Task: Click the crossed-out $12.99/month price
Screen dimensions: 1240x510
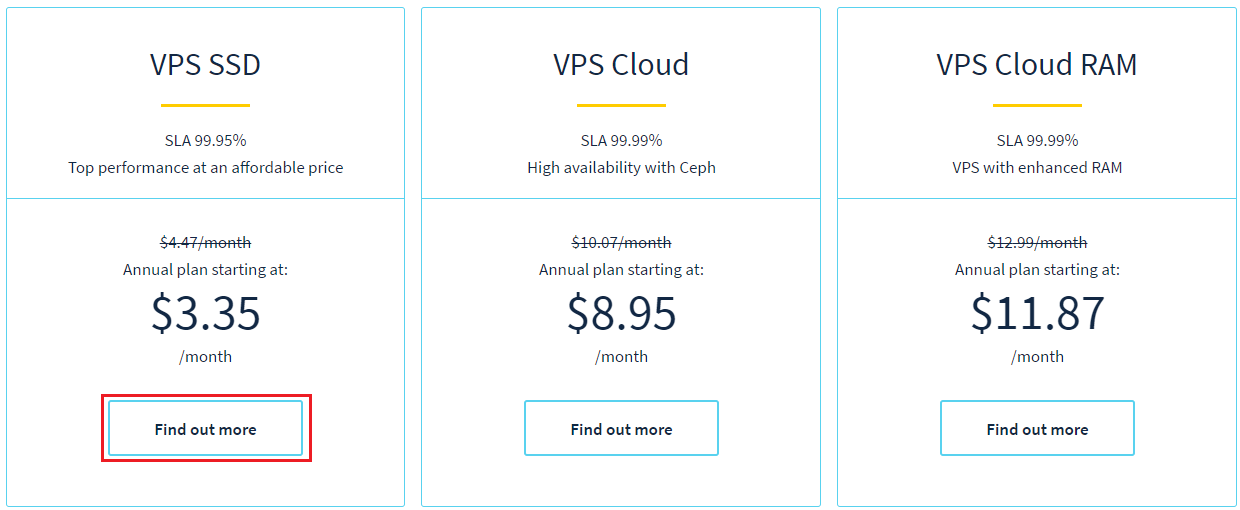Action: (x=1037, y=242)
